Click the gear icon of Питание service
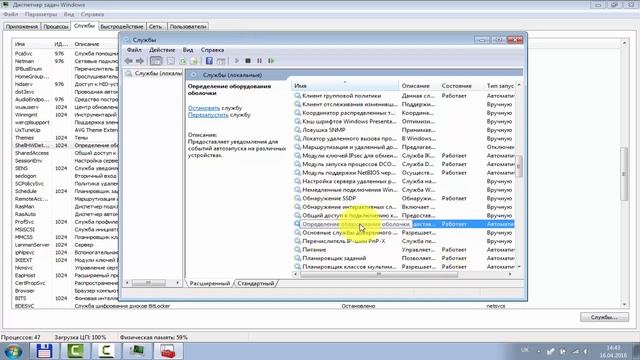 click(298, 249)
